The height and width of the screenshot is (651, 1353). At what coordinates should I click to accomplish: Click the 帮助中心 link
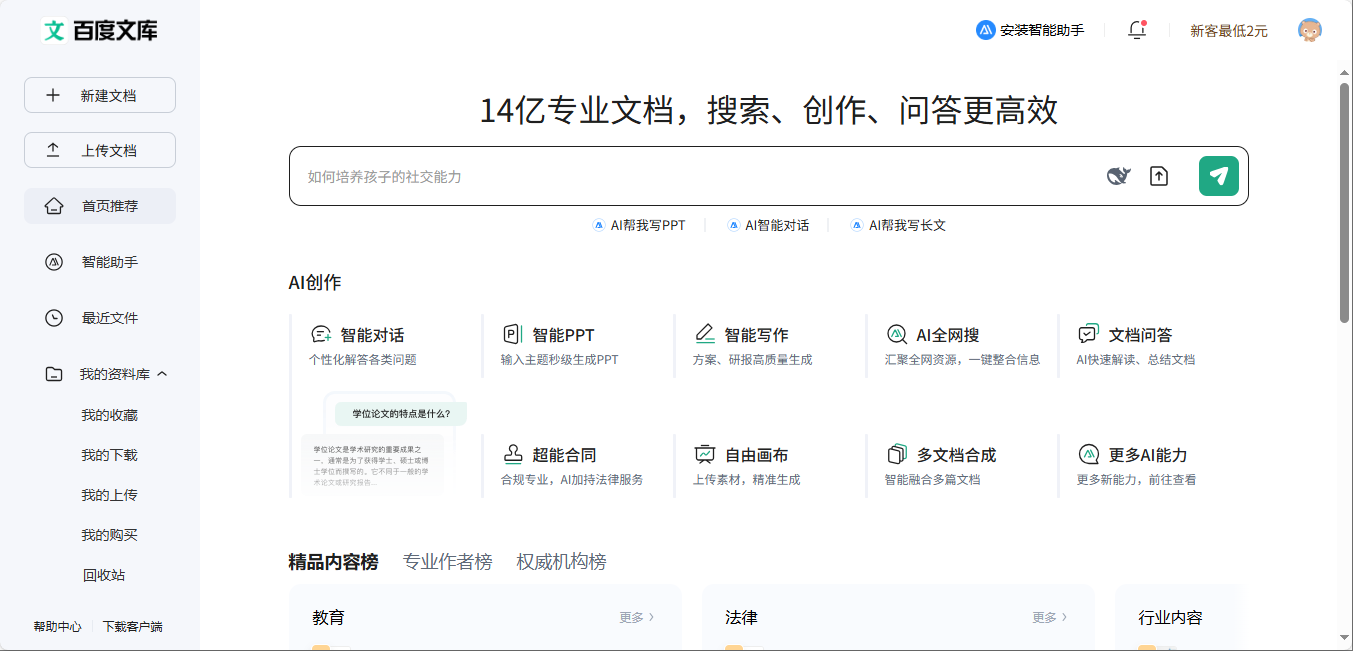57,627
